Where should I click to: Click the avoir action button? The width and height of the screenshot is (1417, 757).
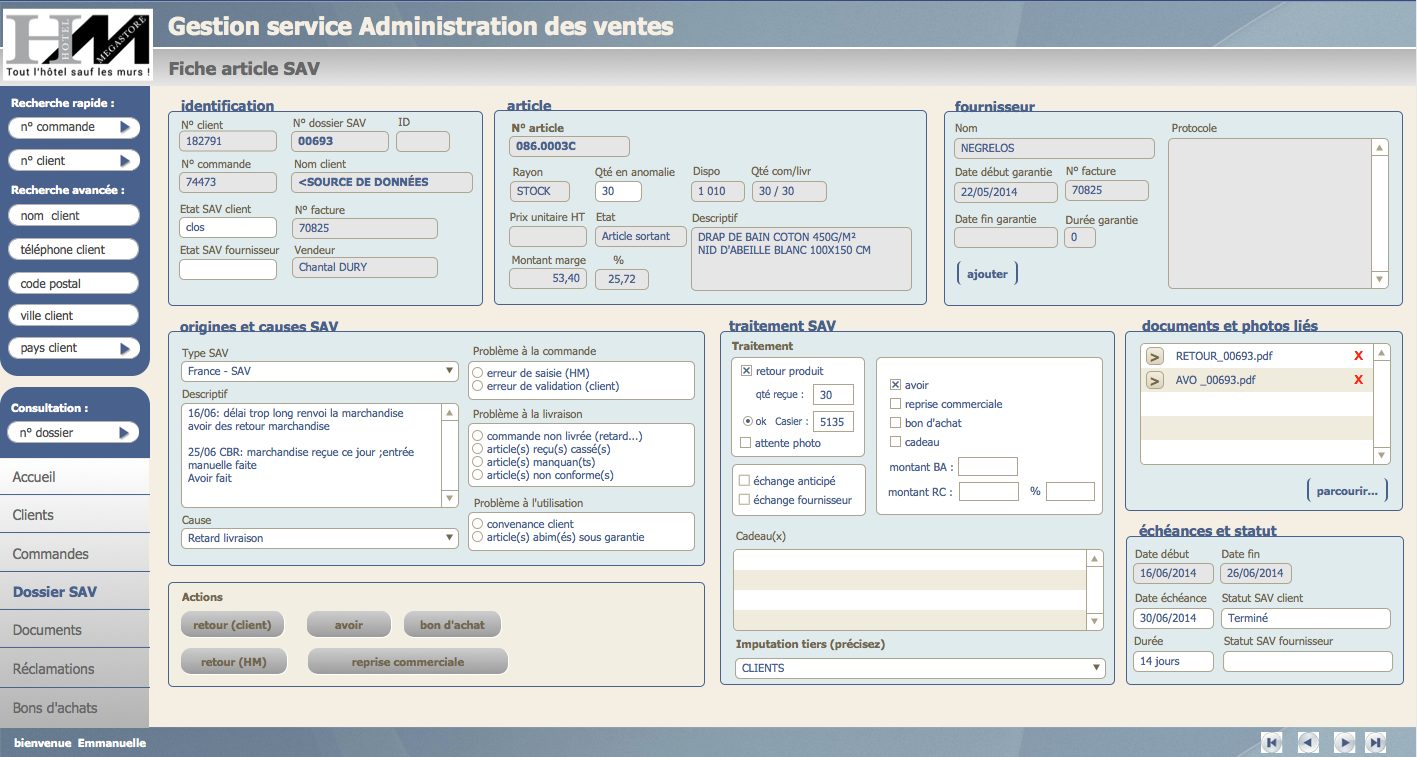[x=349, y=625]
